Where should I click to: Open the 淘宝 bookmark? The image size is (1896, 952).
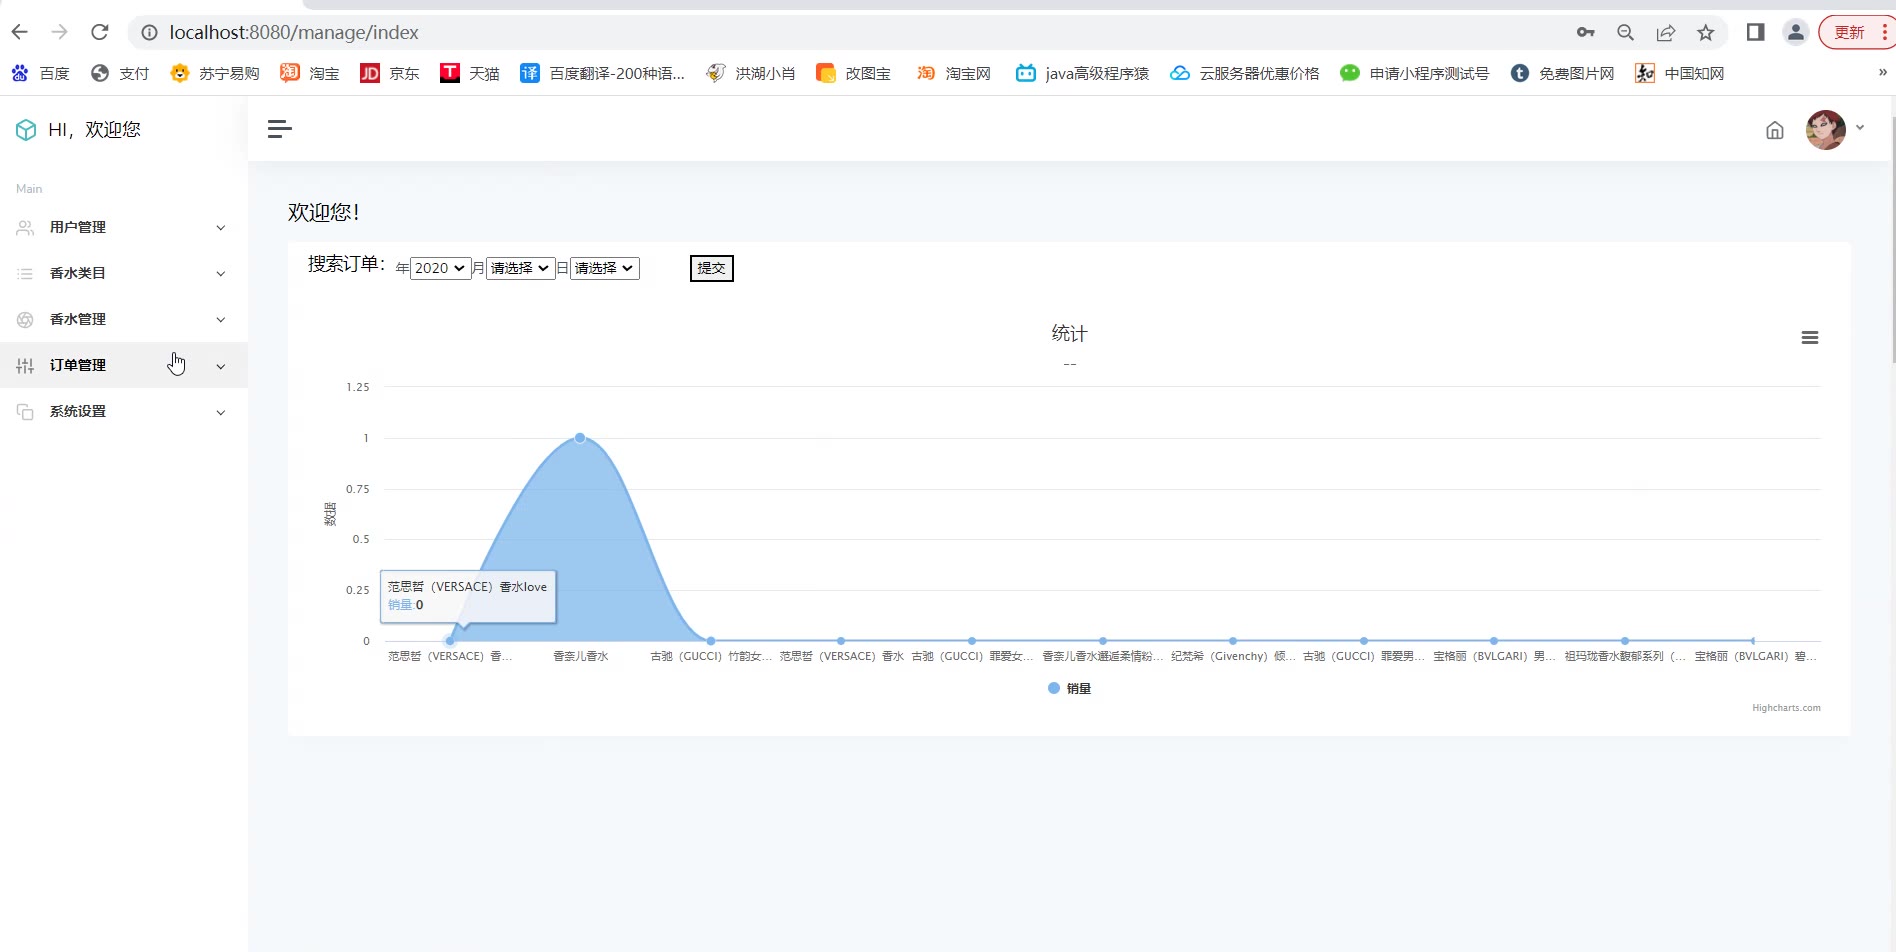[310, 73]
